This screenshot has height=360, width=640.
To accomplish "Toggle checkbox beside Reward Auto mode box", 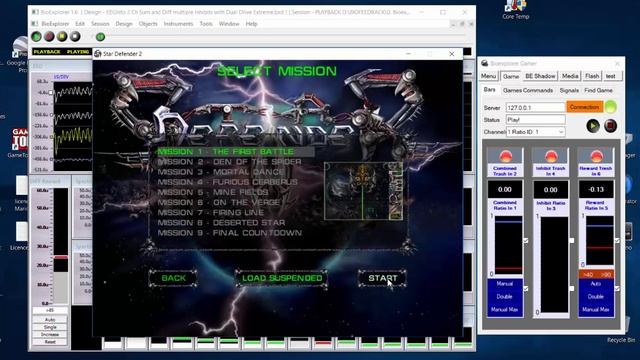I will [617, 289].
